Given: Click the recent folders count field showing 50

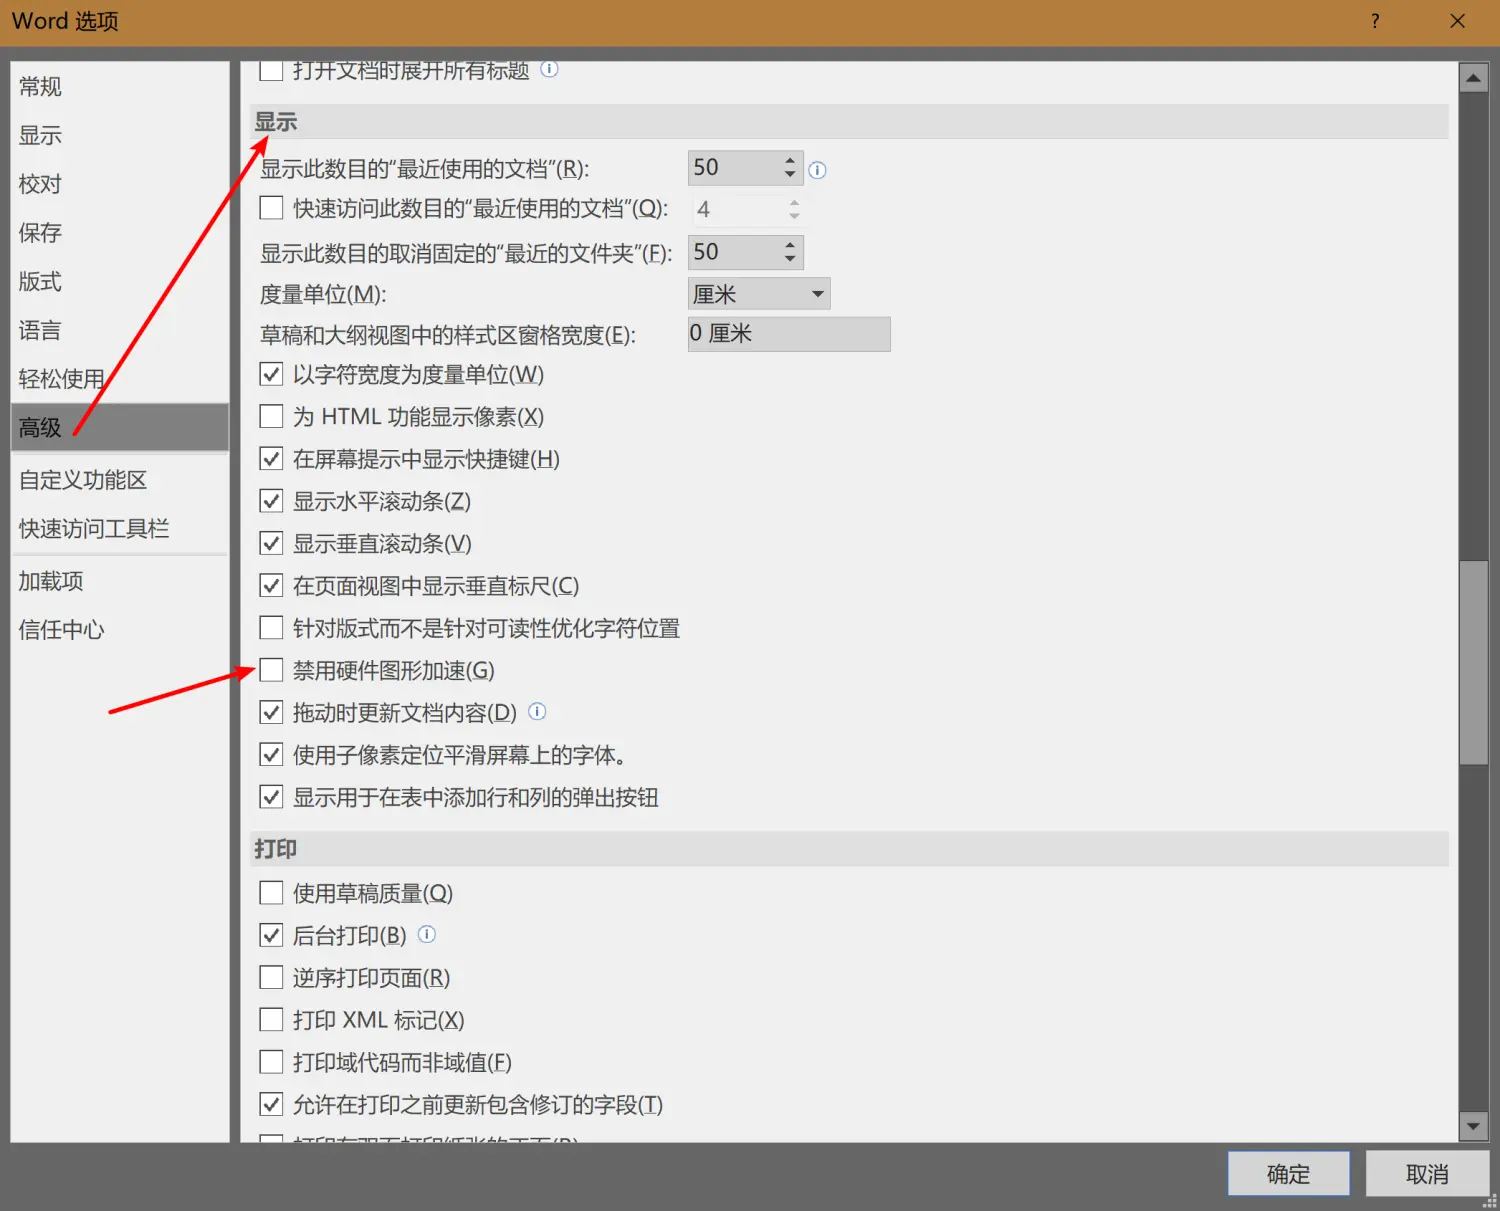Looking at the screenshot, I should 735,252.
